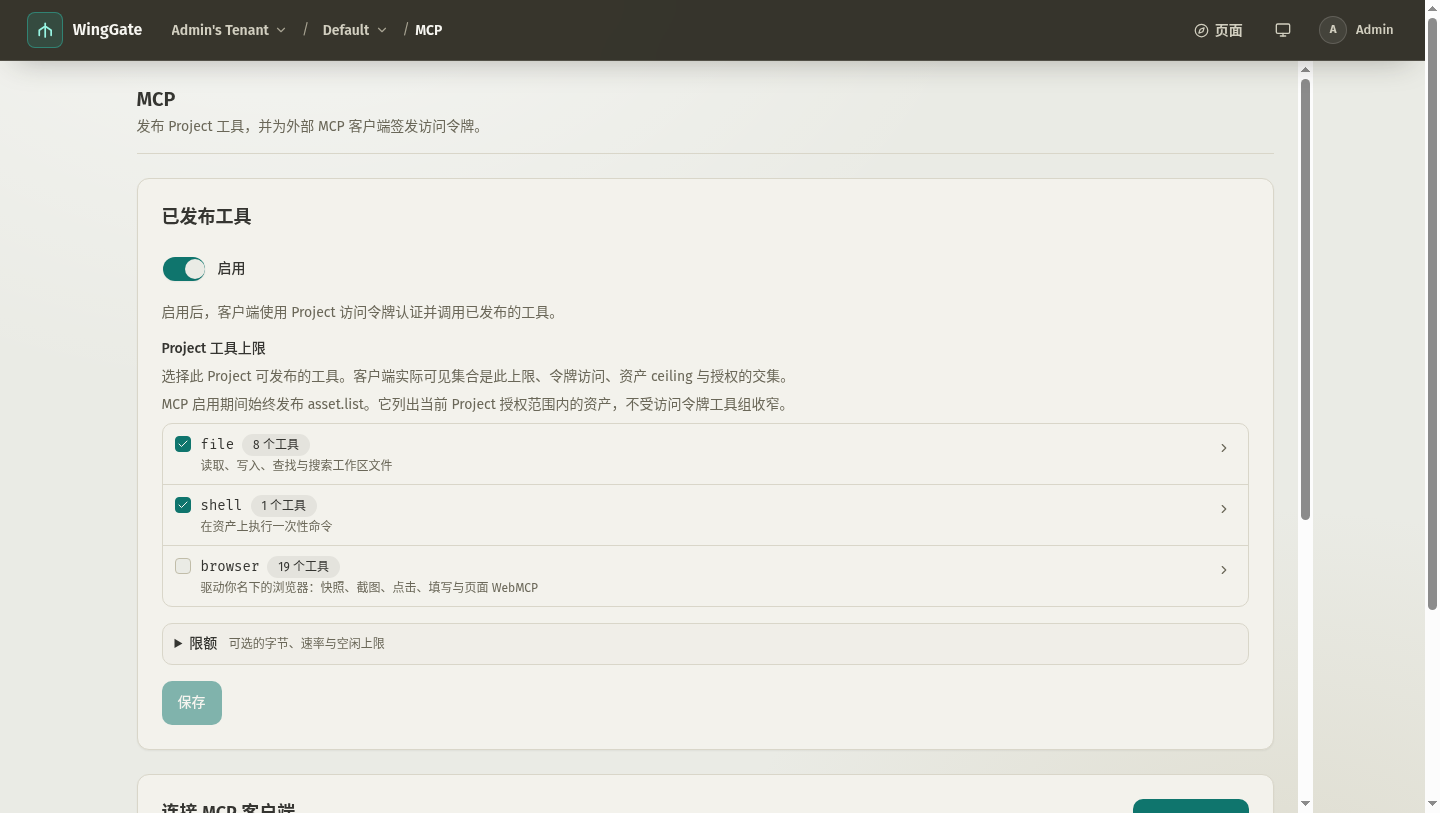Expand the file row chevron
Viewport: 1440px width, 813px height.
tap(1223, 448)
